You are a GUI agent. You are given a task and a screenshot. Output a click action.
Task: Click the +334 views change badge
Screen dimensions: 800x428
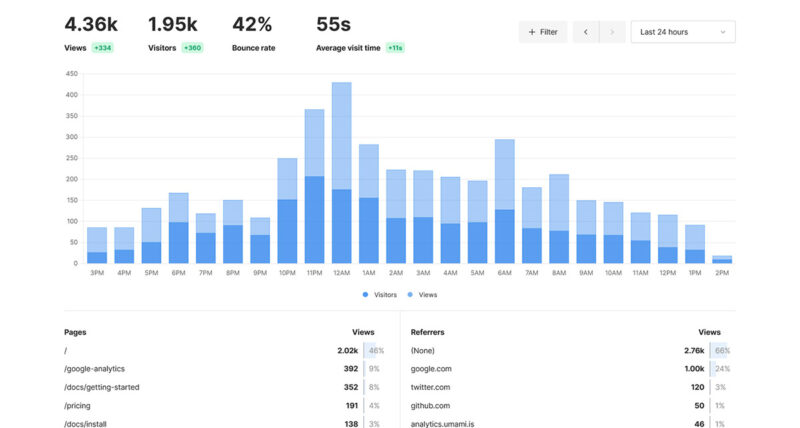click(103, 48)
